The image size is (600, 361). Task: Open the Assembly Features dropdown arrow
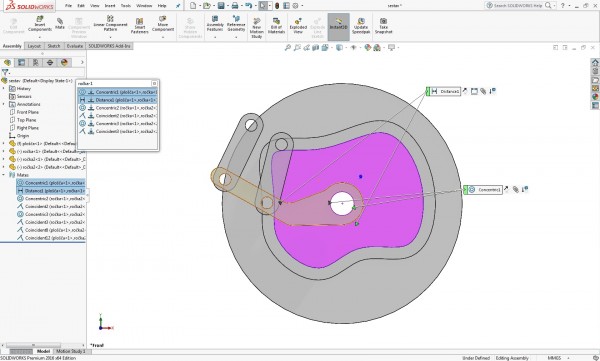[x=215, y=37]
